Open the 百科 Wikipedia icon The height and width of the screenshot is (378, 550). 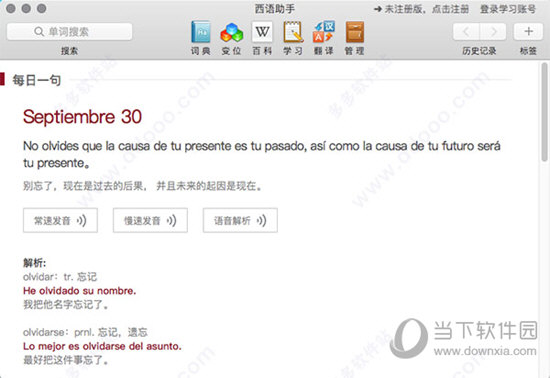262,32
